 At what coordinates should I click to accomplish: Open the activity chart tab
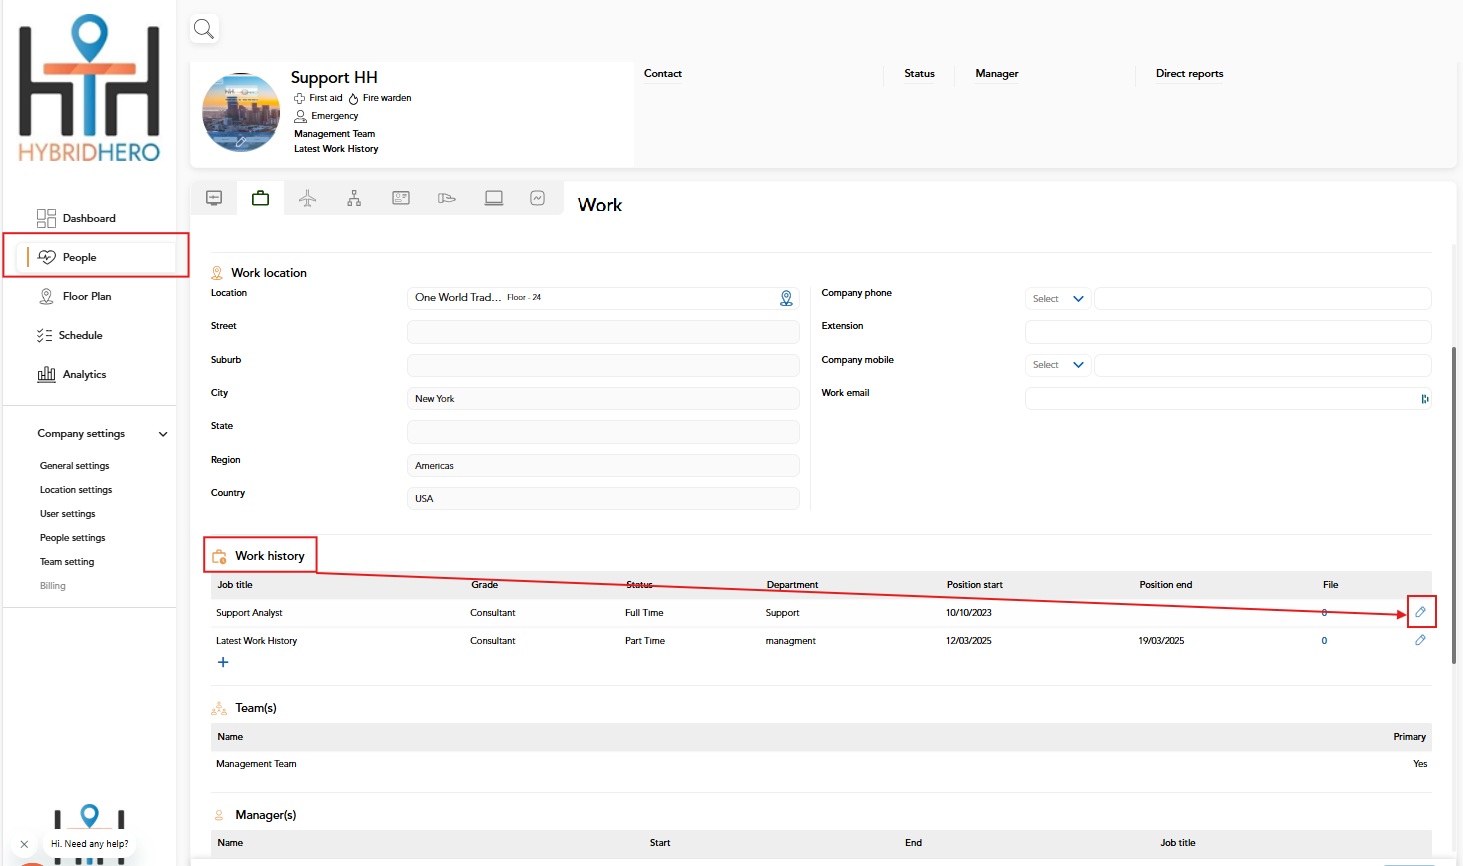coord(538,198)
